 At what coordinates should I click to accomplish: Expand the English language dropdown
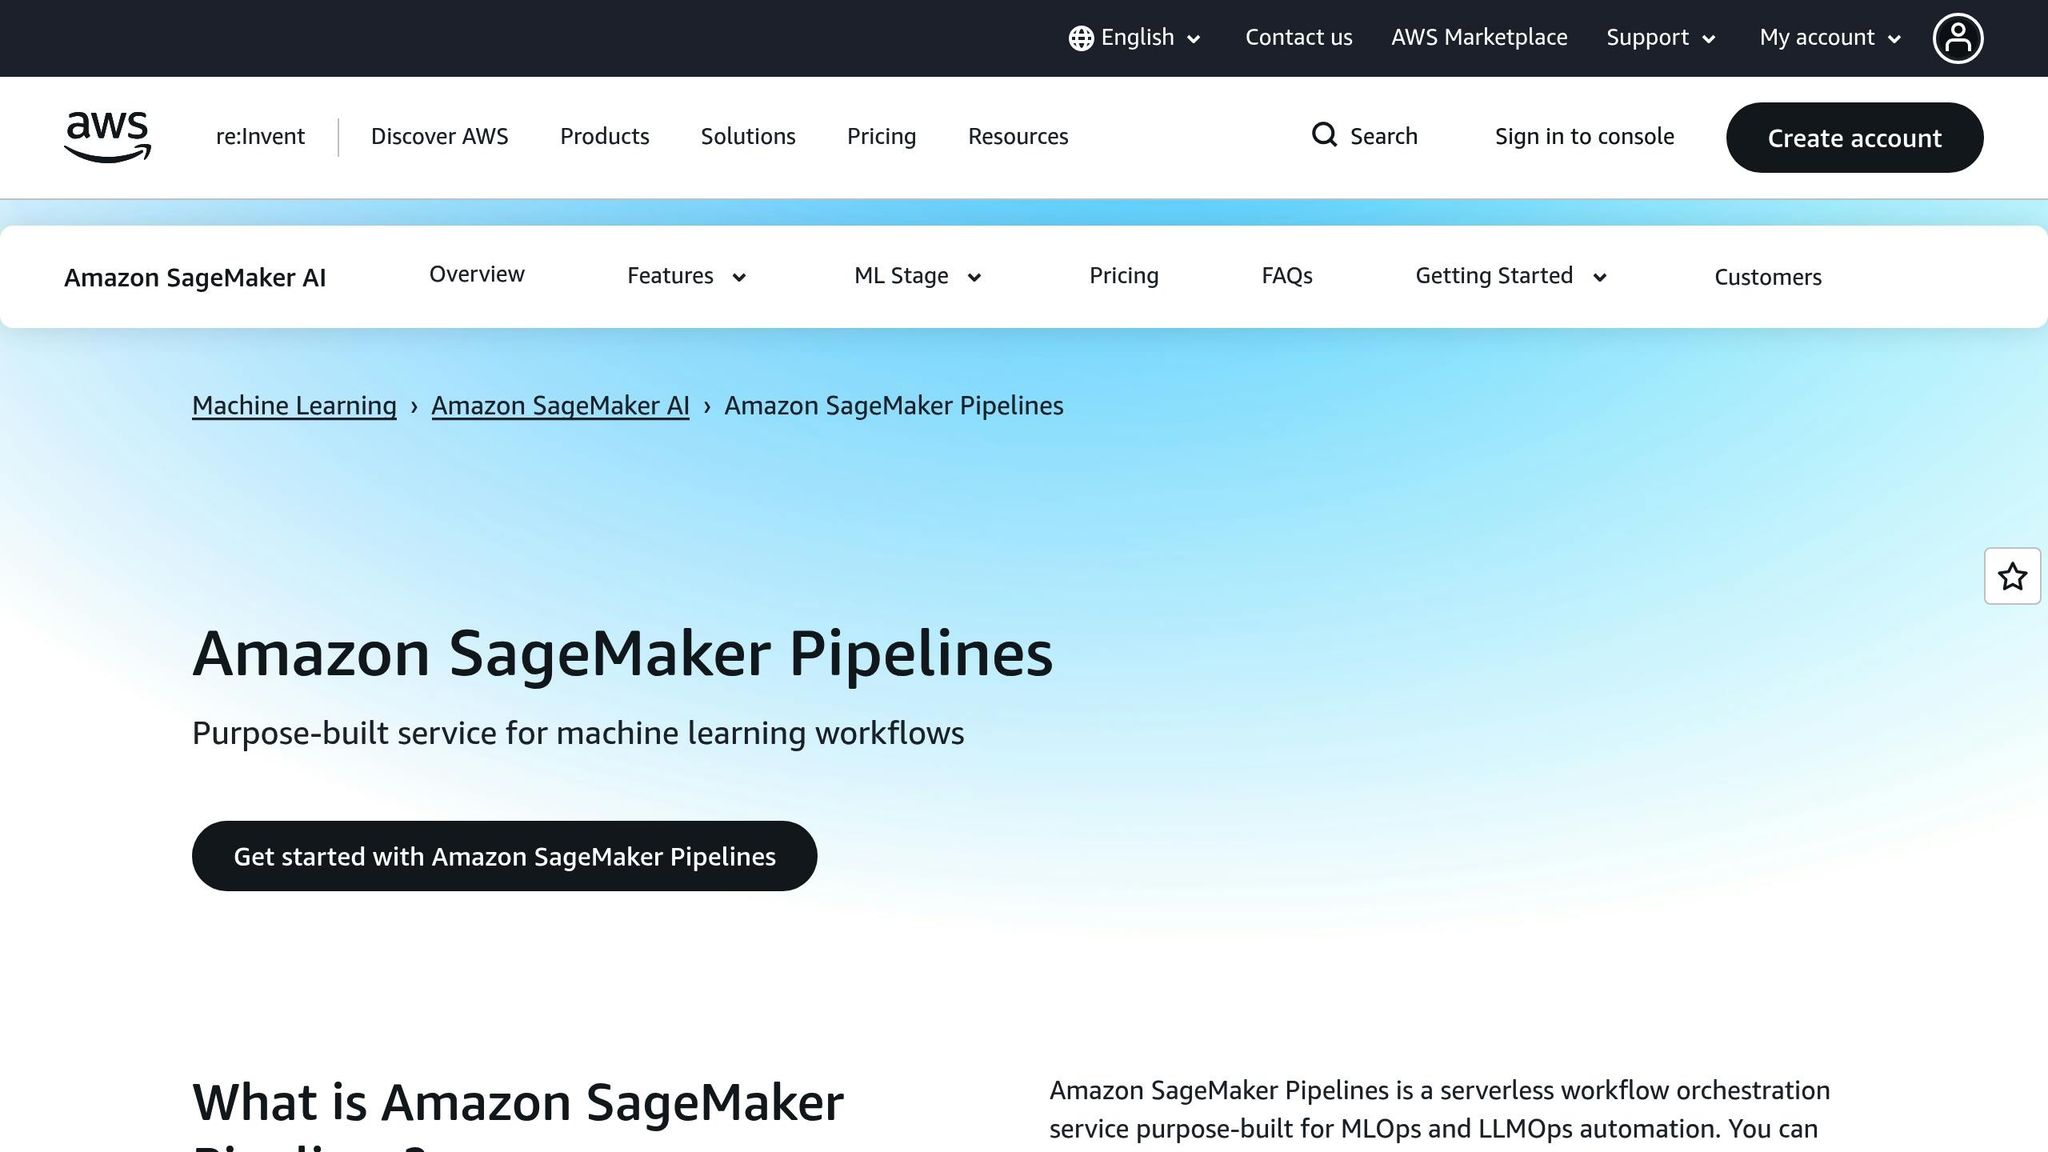click(x=1138, y=37)
